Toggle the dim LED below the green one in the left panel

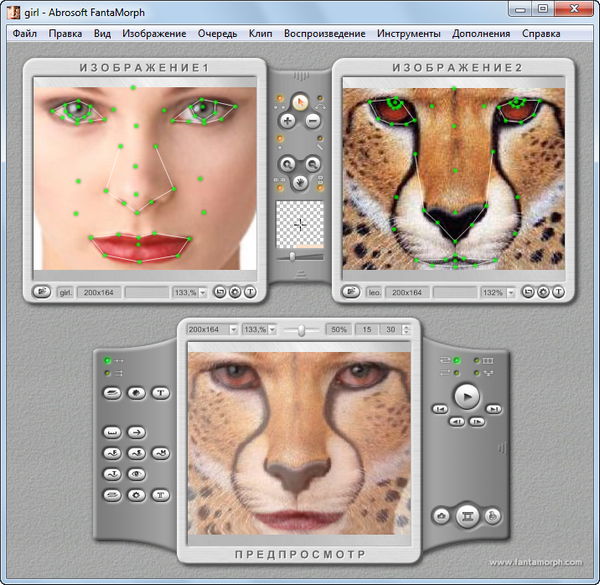coord(108,373)
